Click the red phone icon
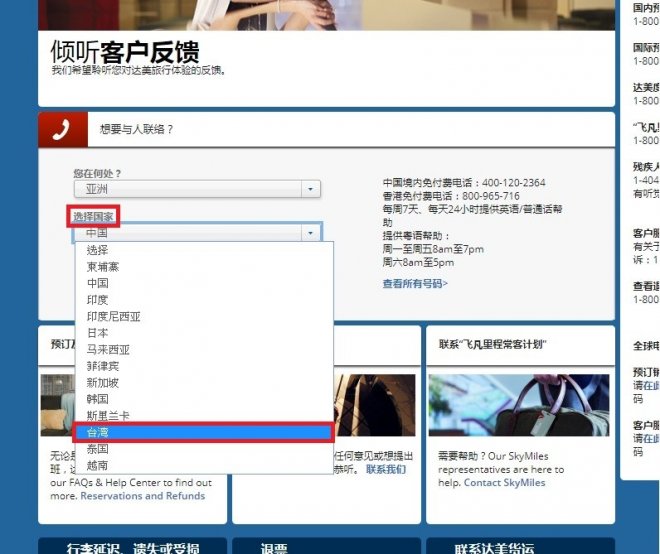The width and height of the screenshot is (660, 554). (x=61, y=129)
